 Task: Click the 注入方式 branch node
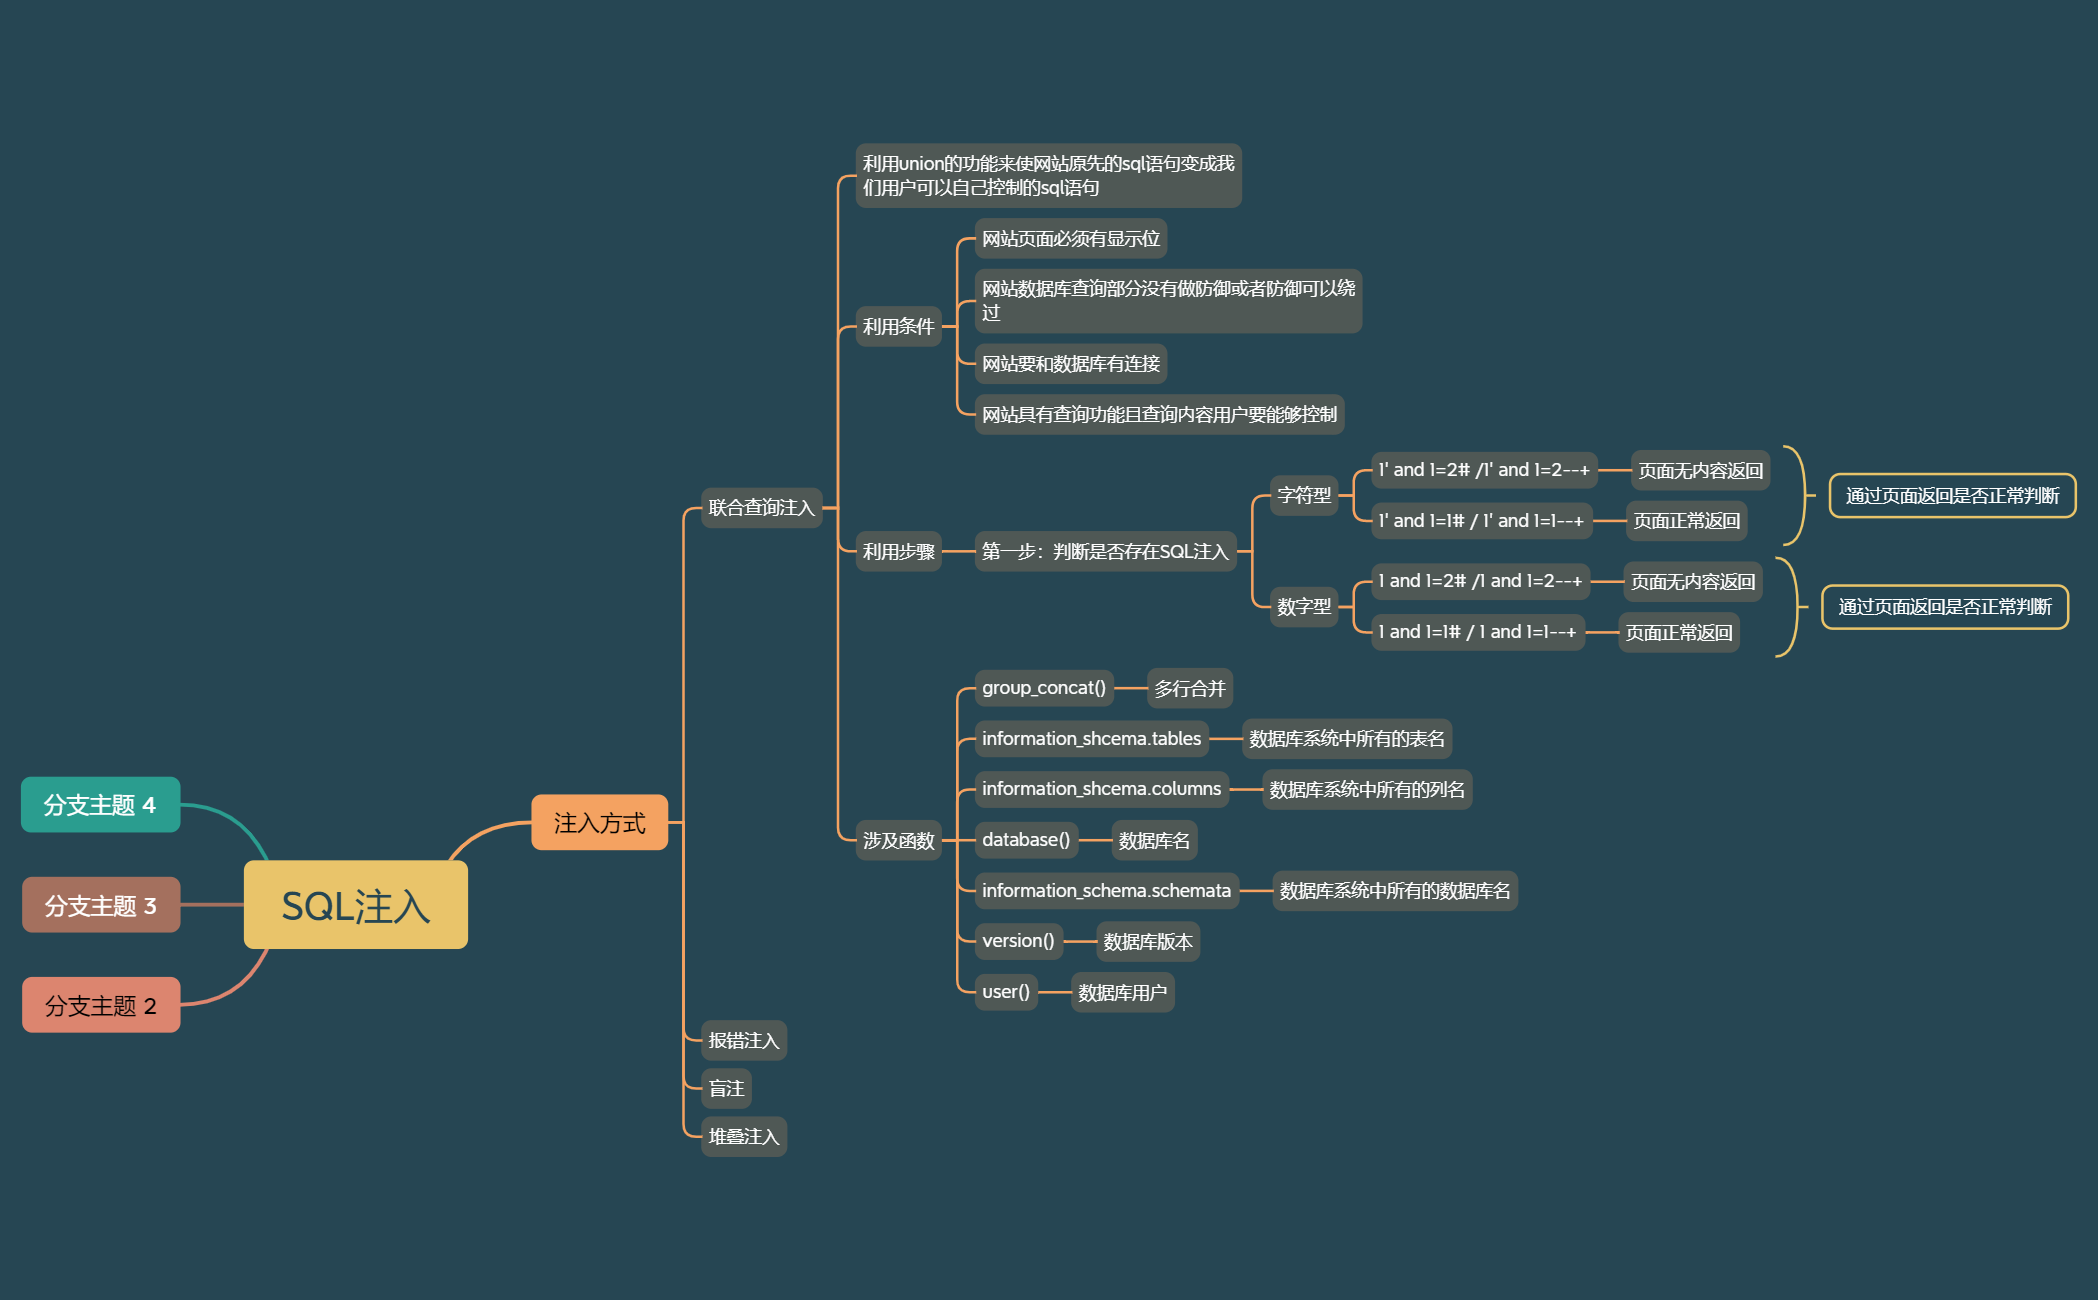pos(599,823)
